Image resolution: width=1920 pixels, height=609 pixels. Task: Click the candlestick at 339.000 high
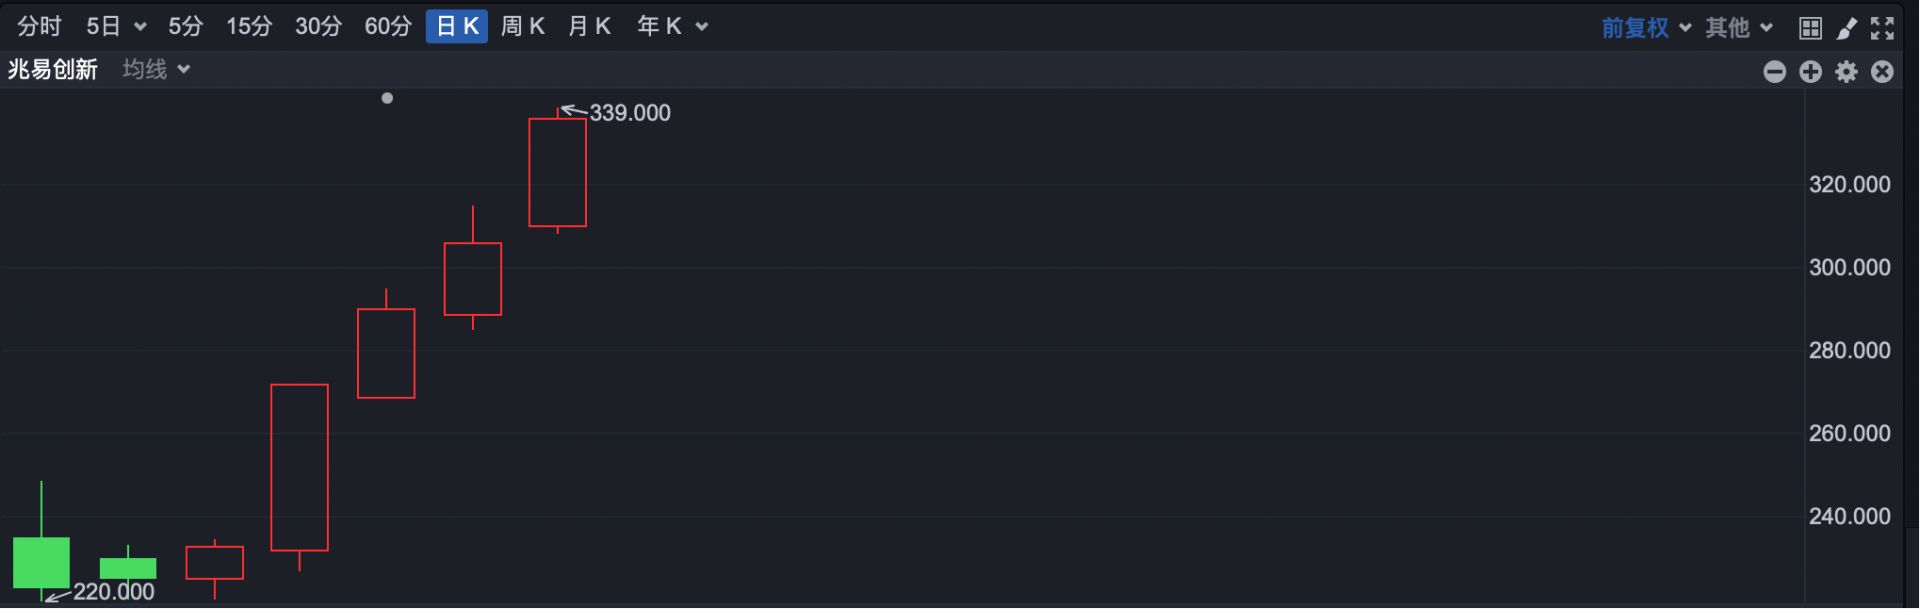point(557,172)
